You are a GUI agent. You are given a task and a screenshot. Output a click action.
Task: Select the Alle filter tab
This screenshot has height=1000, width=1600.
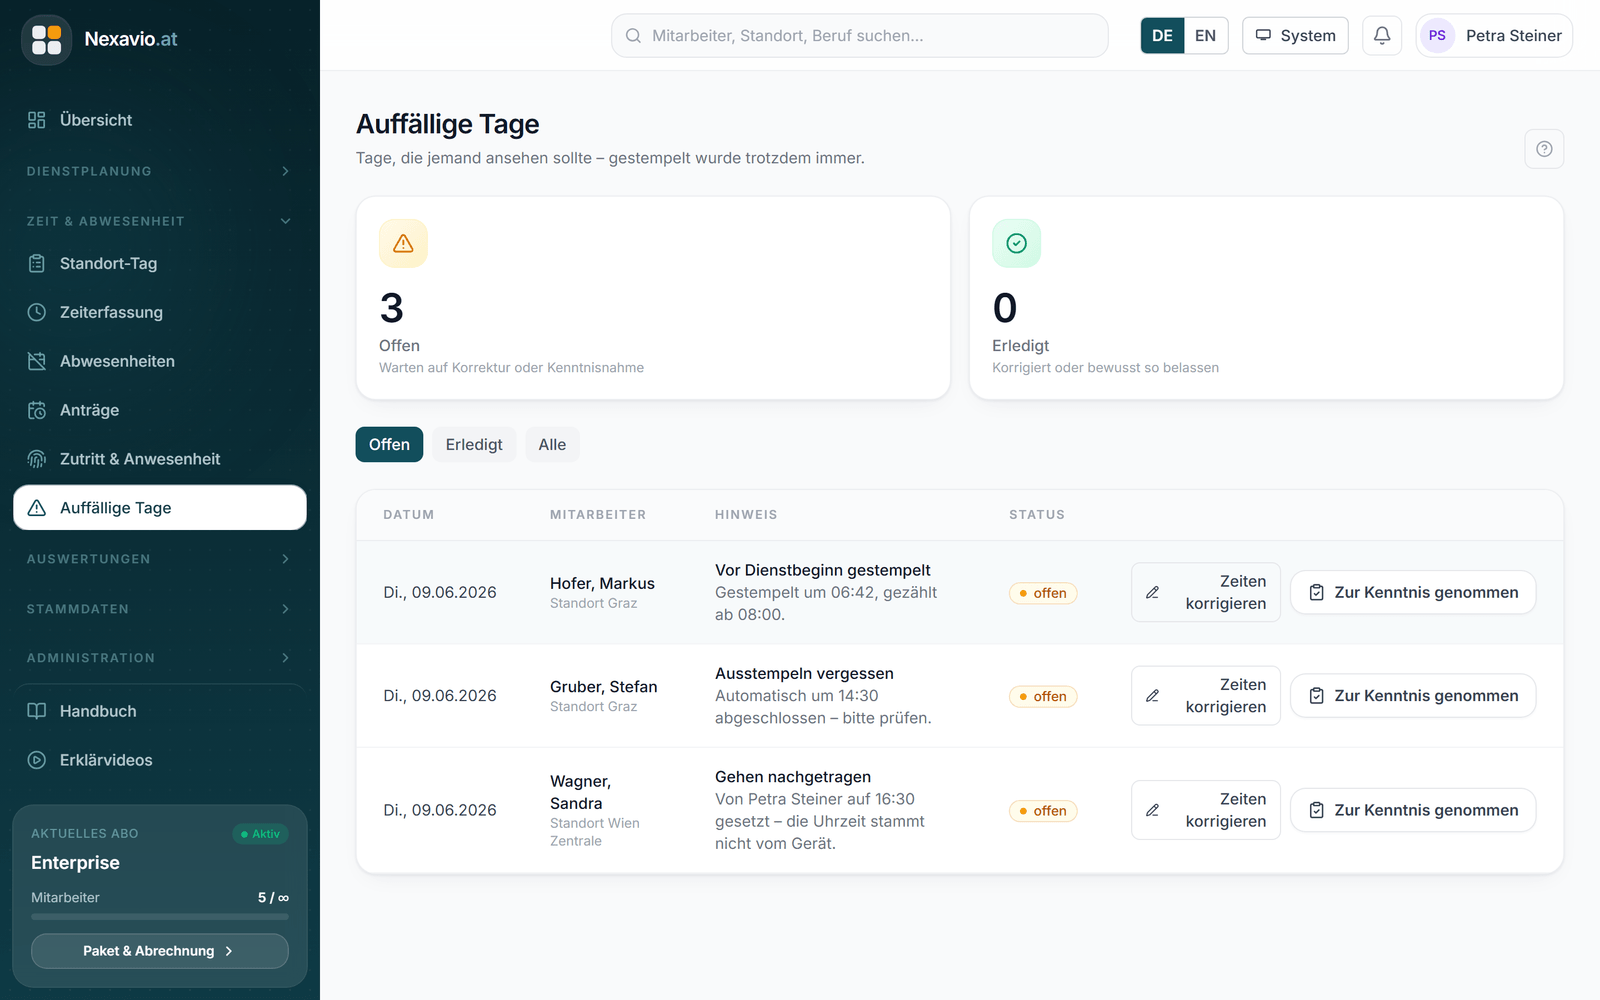pyautogui.click(x=552, y=445)
